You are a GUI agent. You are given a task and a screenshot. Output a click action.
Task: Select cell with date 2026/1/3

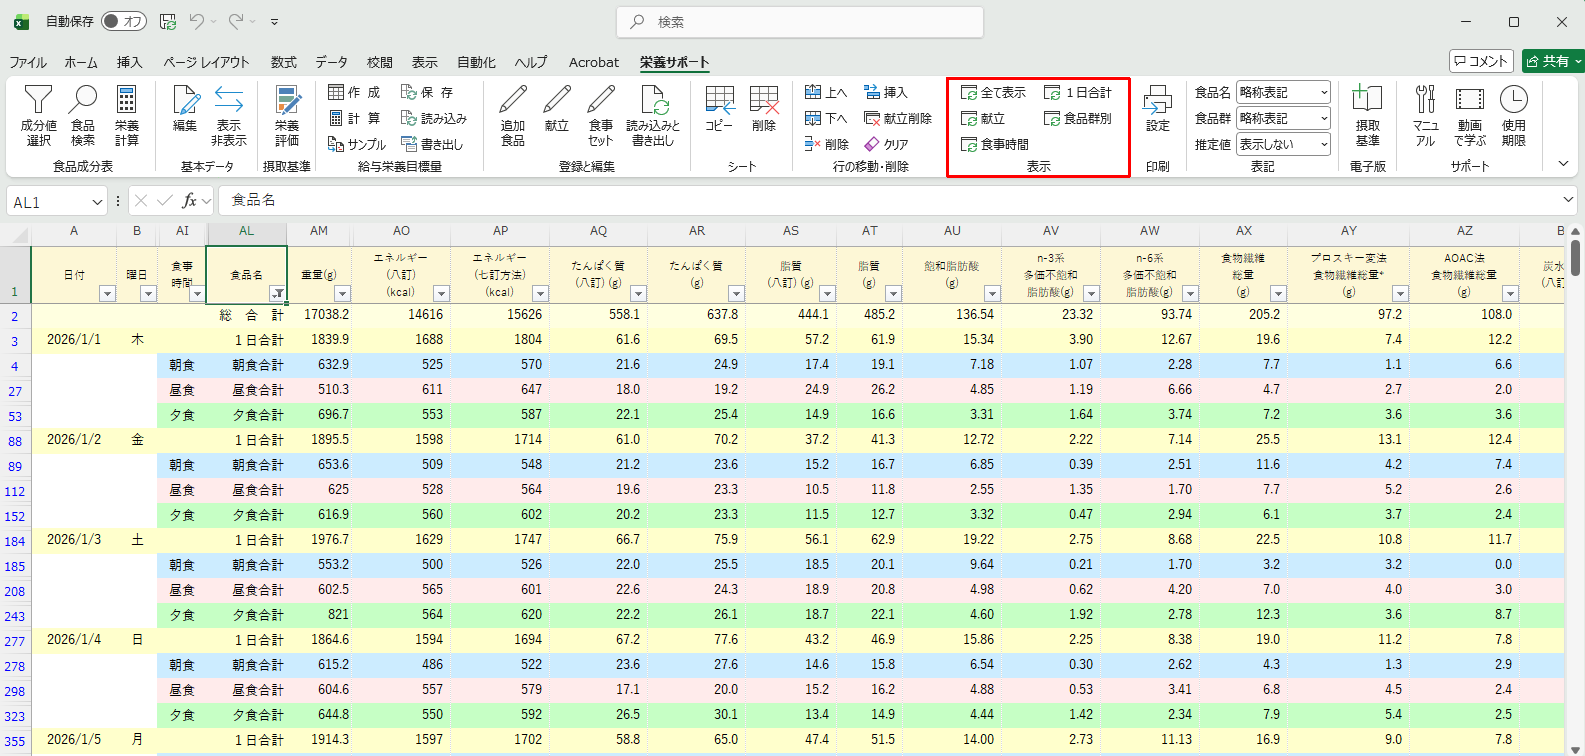tap(74, 539)
